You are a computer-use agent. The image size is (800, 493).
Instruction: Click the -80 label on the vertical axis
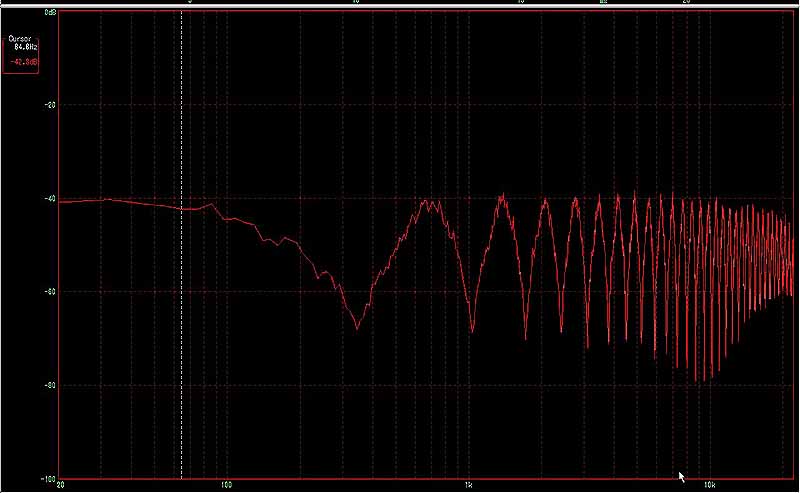[50, 385]
